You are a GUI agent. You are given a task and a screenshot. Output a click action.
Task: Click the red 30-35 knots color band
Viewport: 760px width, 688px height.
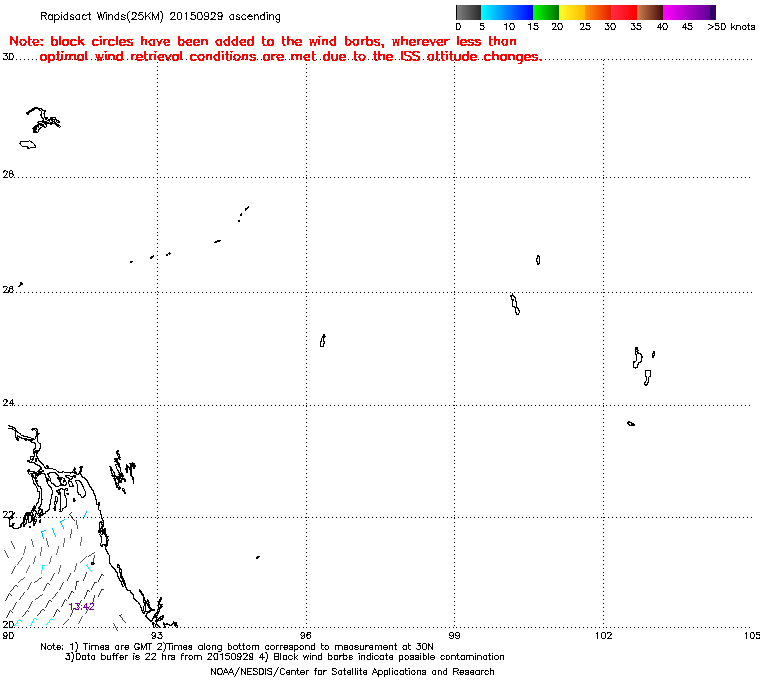[624, 12]
